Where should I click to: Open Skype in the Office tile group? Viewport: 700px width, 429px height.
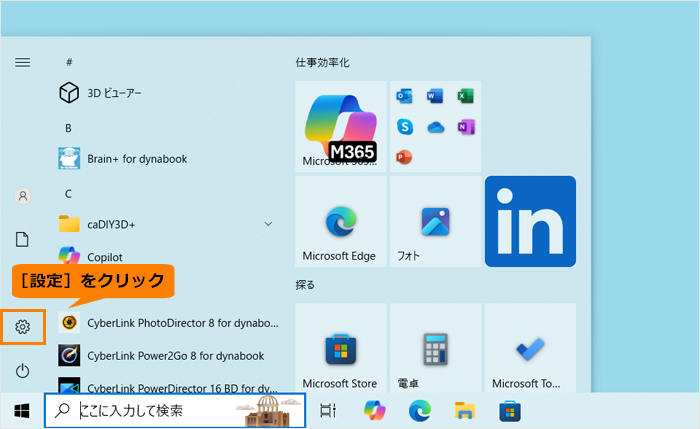[x=404, y=127]
